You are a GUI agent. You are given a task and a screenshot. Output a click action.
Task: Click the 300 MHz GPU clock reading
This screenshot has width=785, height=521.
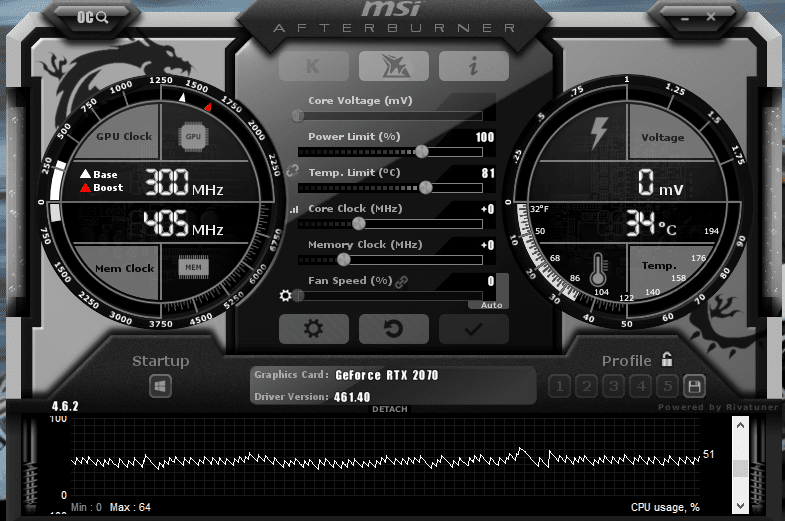[x=184, y=182]
